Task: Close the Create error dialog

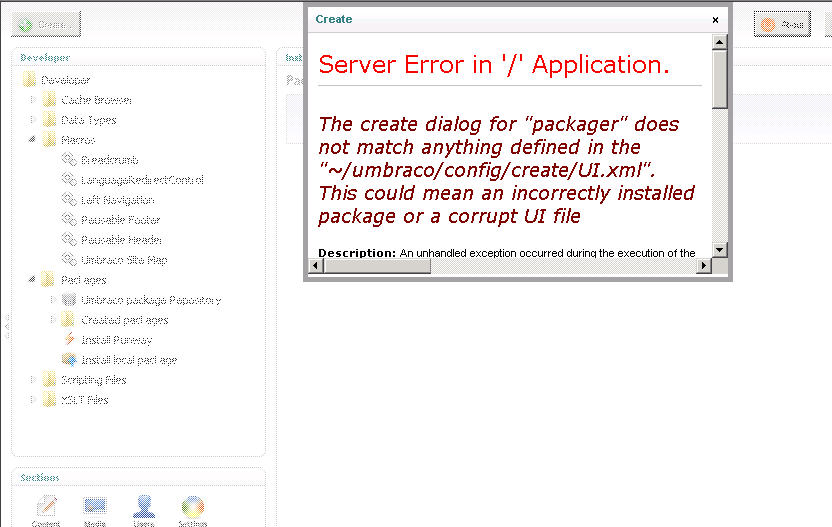Action: pyautogui.click(x=715, y=20)
